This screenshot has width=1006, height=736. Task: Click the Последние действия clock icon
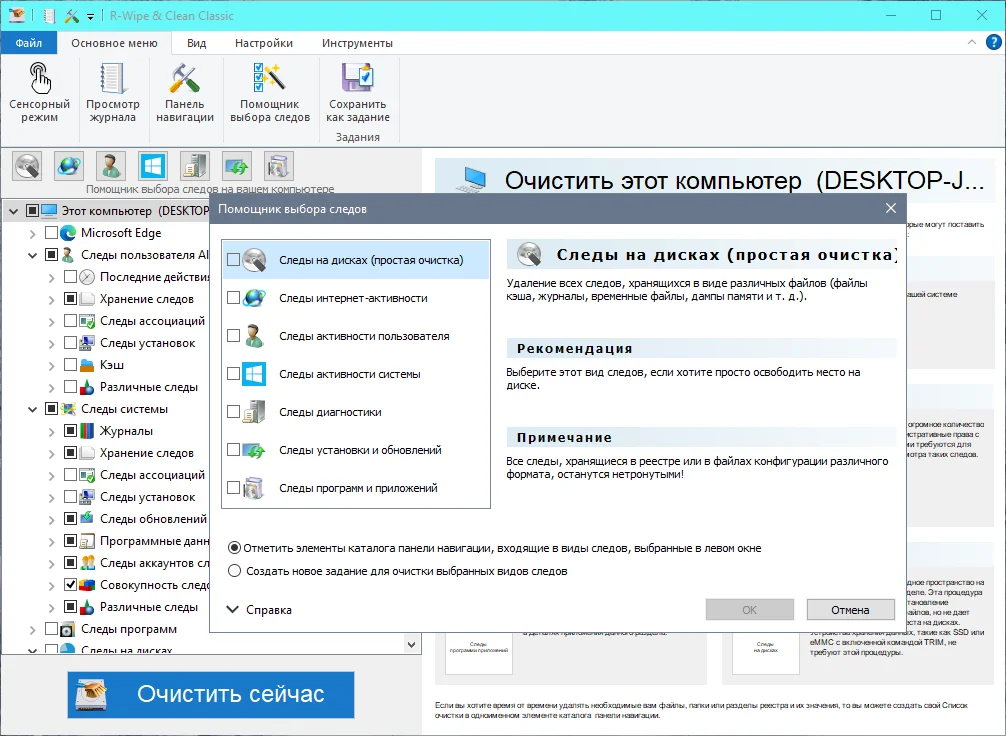pyautogui.click(x=87, y=277)
